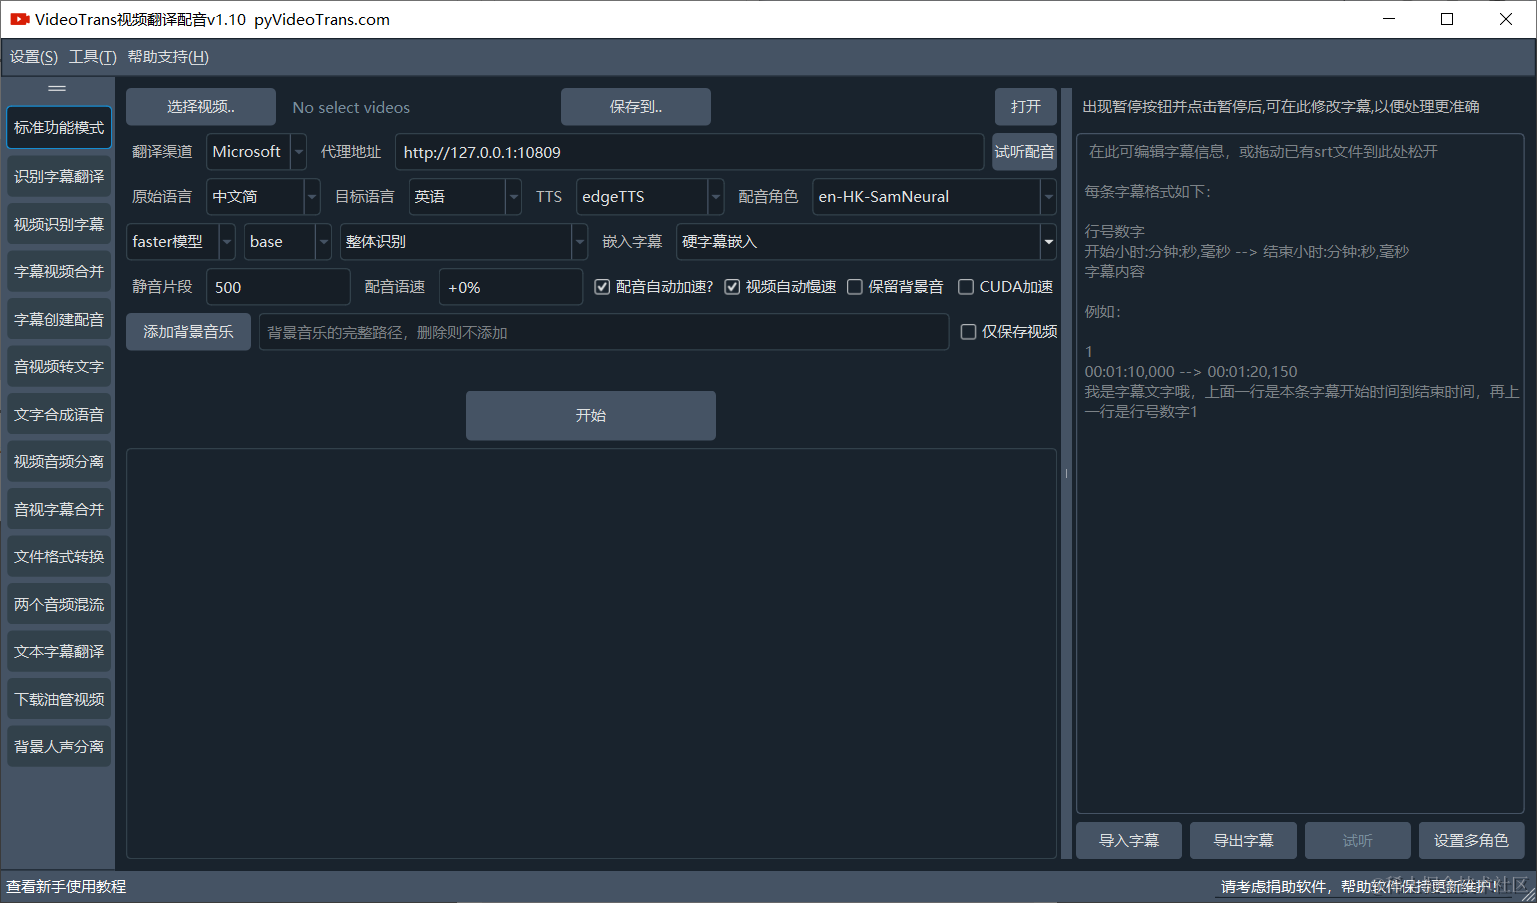Open the 音视字幕合并 sidebar tool
This screenshot has width=1537, height=903.
click(59, 509)
